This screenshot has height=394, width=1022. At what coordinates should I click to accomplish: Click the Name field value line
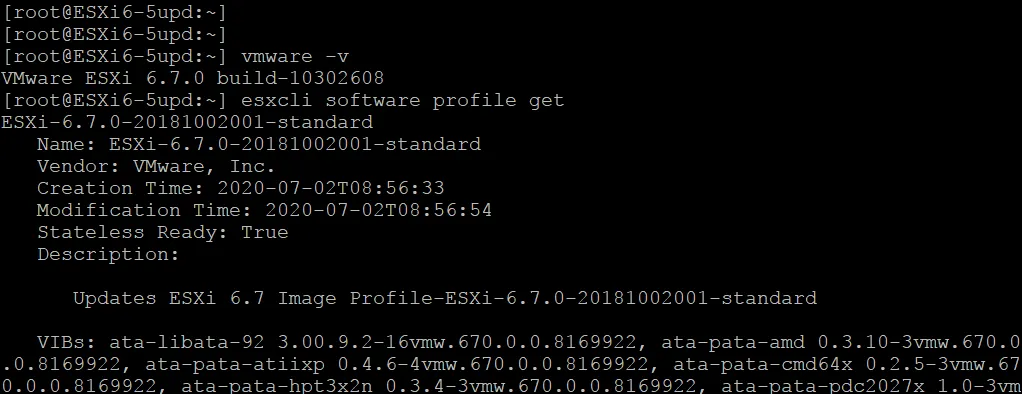(259, 144)
